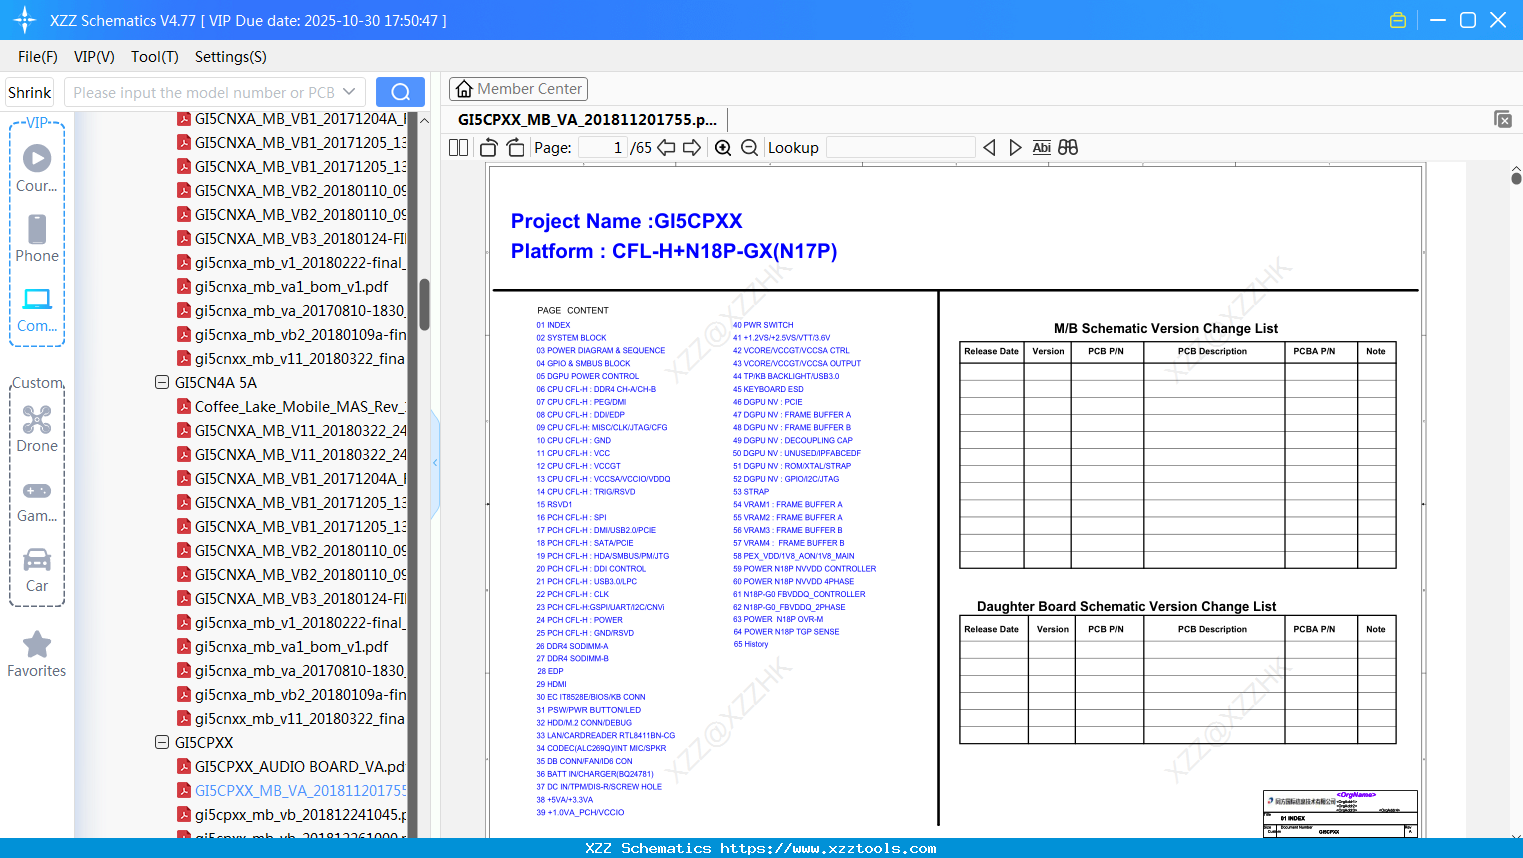Open the Drone category in the sidebar
This screenshot has width=1523, height=858.
[x=37, y=429]
